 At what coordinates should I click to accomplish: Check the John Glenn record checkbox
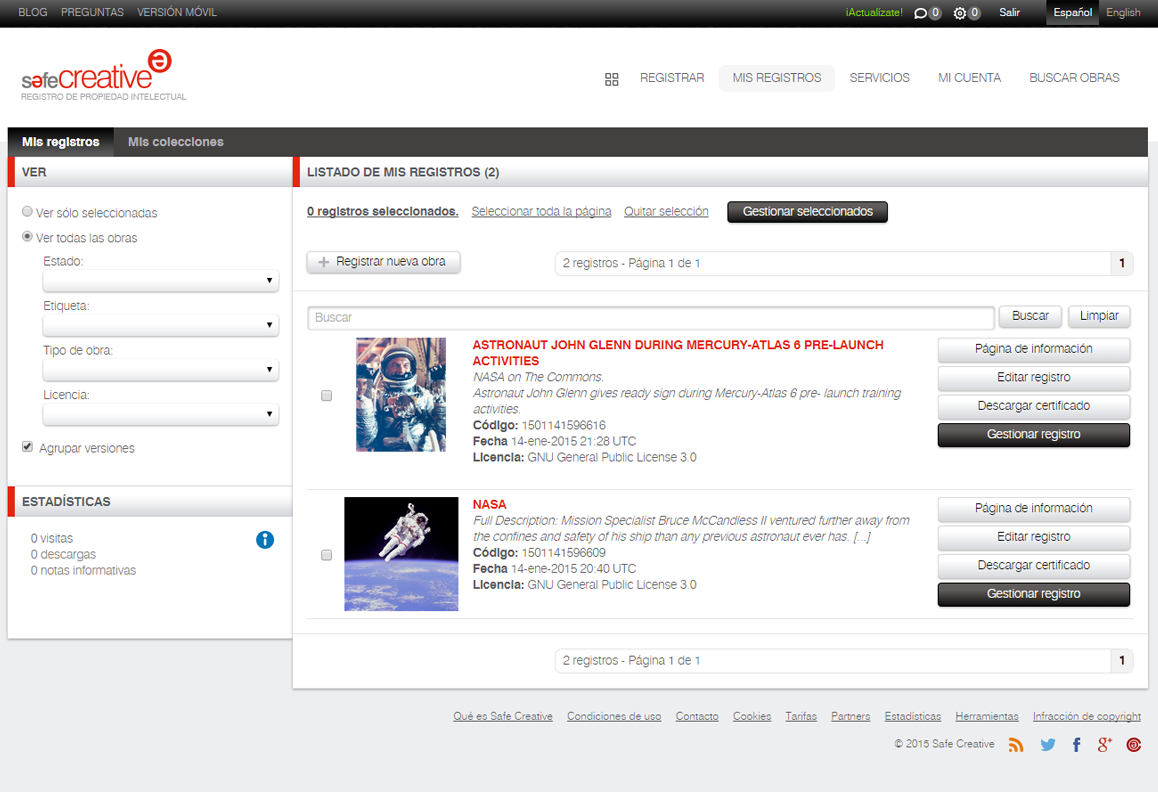point(326,396)
